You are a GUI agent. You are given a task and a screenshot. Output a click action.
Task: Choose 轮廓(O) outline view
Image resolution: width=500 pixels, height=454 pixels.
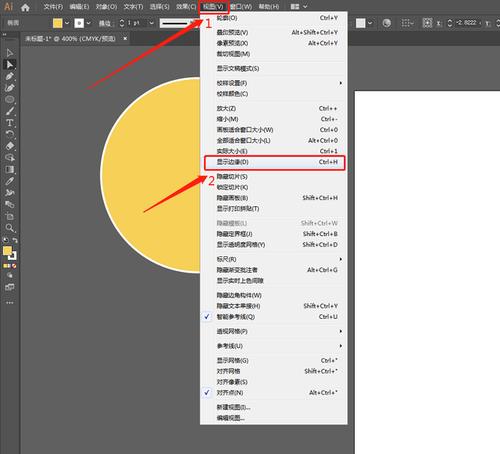click(273, 18)
